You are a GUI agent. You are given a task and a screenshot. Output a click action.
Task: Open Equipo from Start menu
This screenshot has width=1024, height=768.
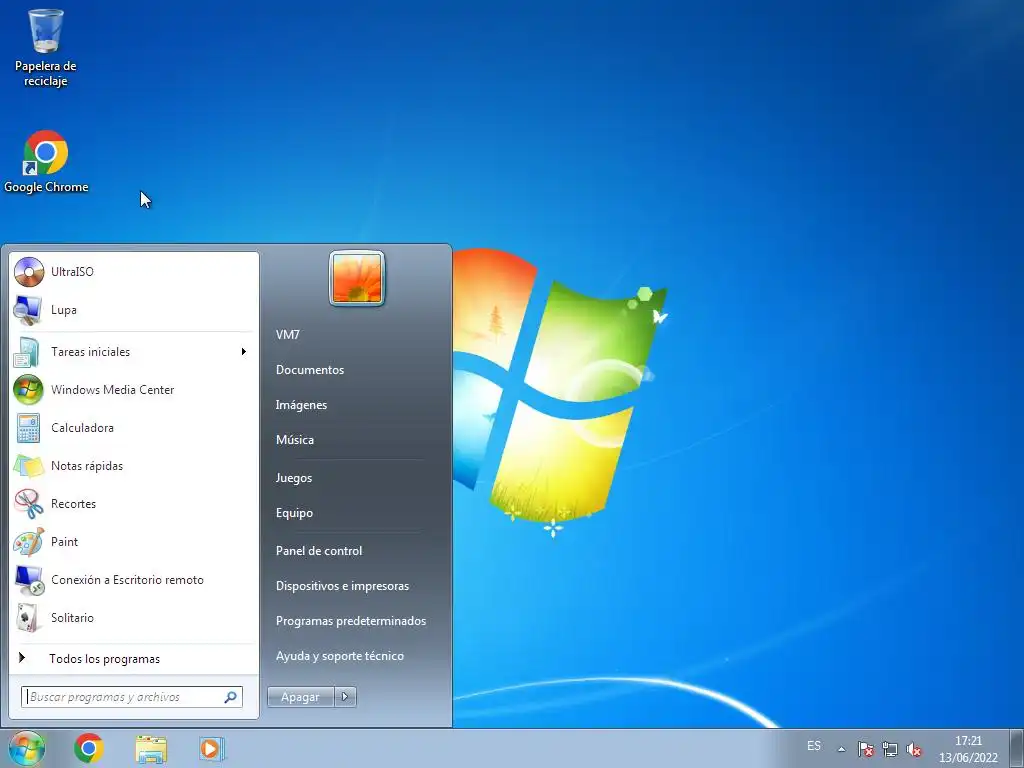click(x=294, y=513)
